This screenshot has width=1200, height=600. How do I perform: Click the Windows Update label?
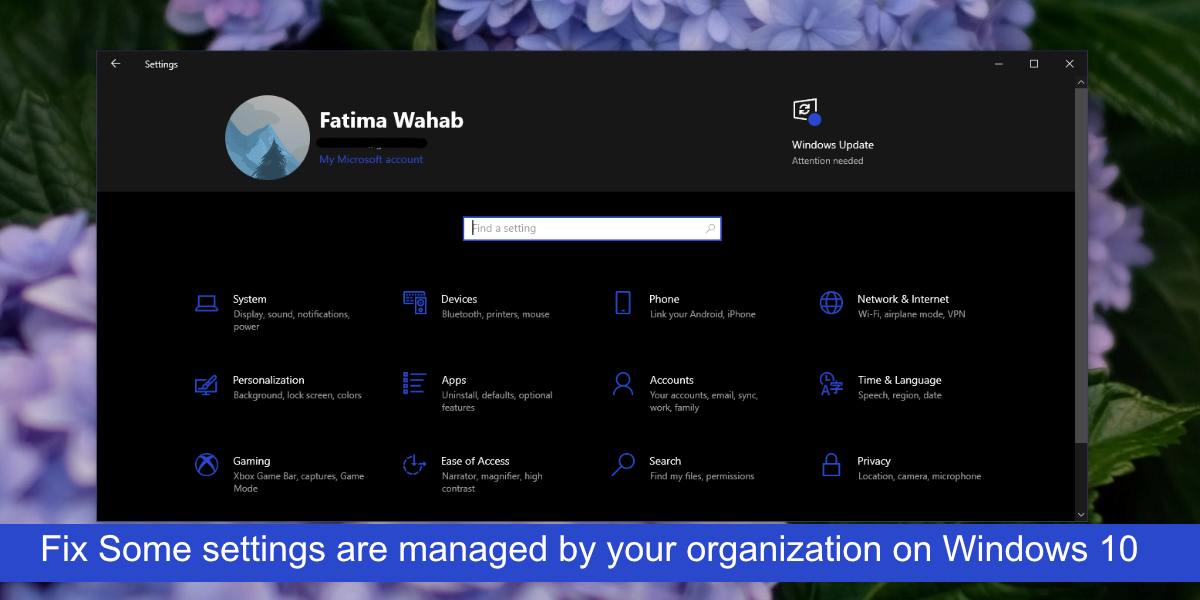[x=833, y=145]
